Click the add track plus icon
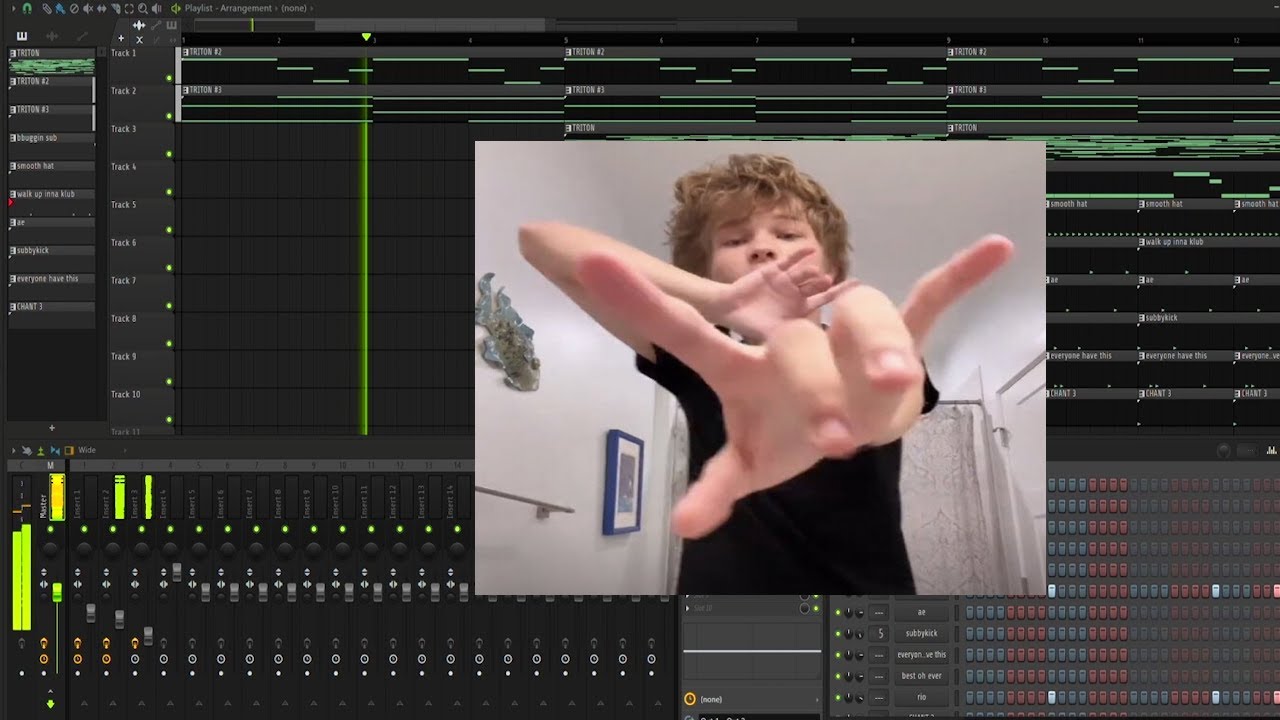The height and width of the screenshot is (720, 1280). pyautogui.click(x=121, y=38)
